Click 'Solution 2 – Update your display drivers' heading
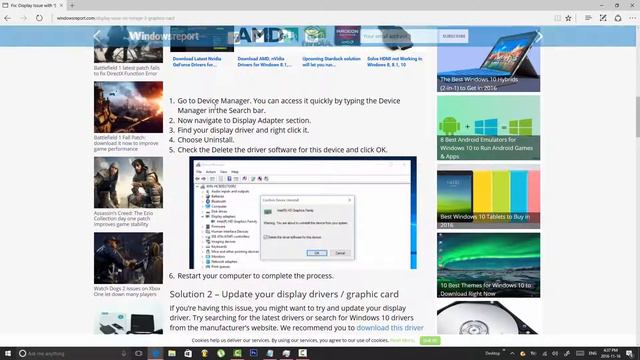Viewport: 640px width, 360px height. tap(284, 294)
